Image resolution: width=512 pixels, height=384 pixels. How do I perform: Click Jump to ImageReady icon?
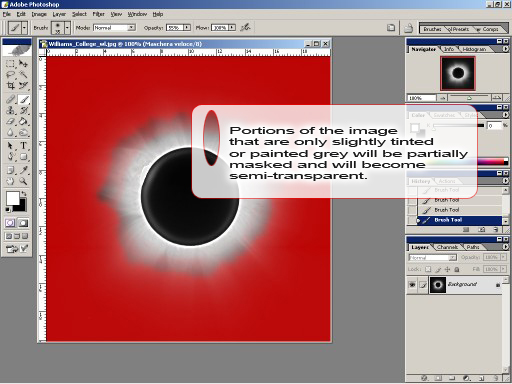(x=17, y=248)
